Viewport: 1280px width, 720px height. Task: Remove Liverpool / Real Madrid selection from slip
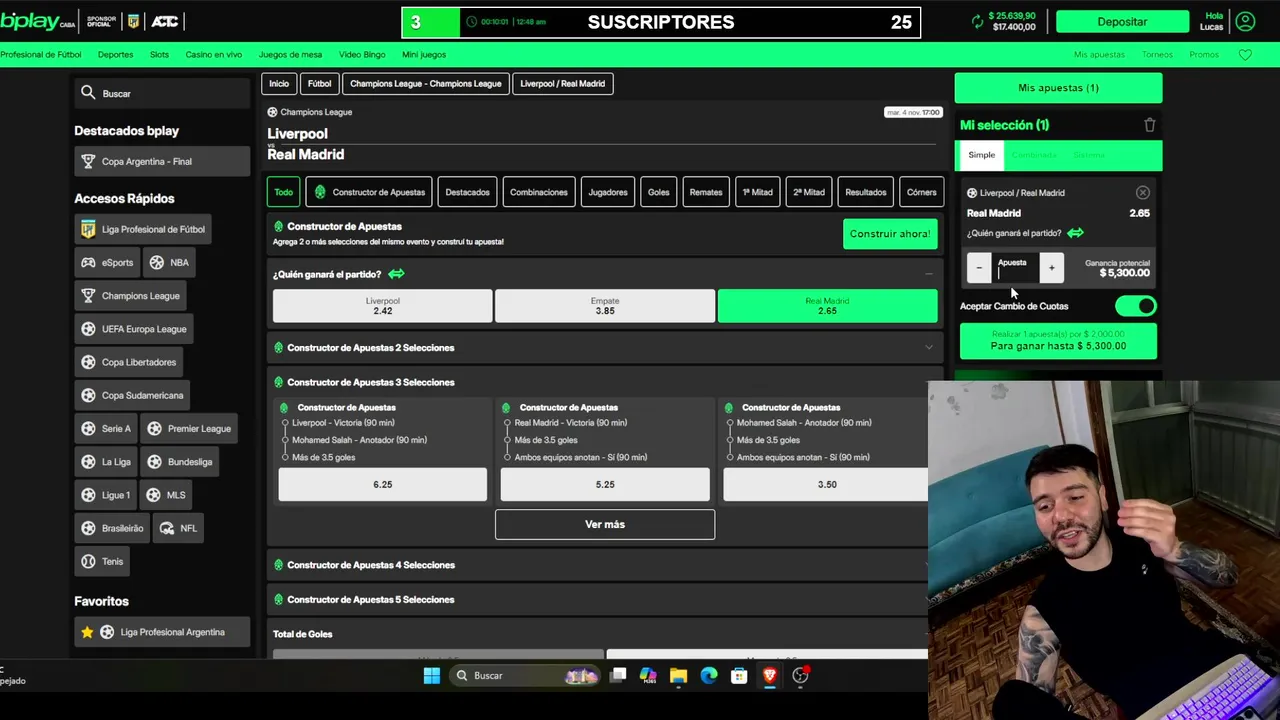point(1142,192)
